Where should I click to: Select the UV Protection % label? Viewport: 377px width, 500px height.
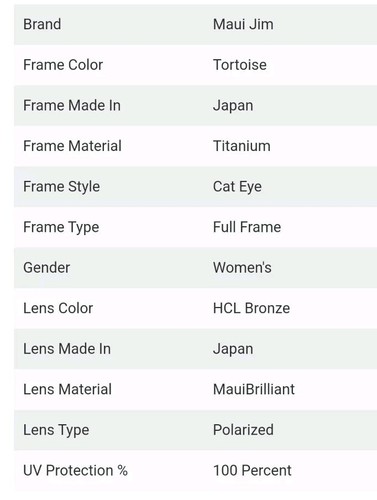[75, 471]
